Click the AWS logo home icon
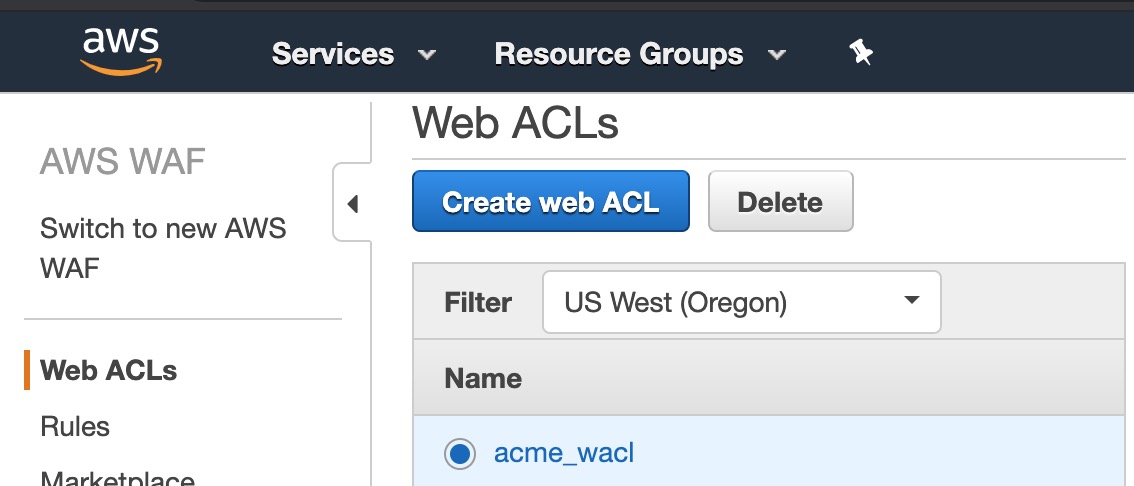1134x486 pixels. tap(121, 52)
